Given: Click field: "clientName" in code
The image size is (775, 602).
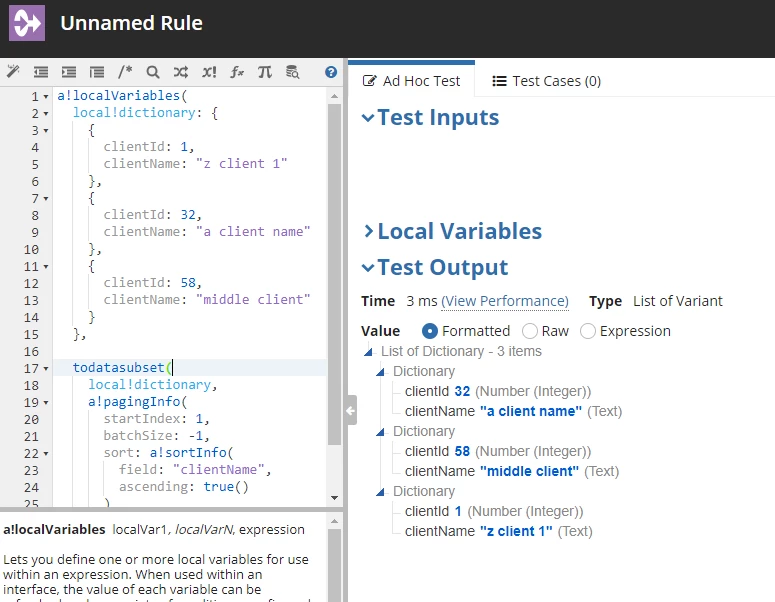Looking at the screenshot, I should pyautogui.click(x=195, y=470).
